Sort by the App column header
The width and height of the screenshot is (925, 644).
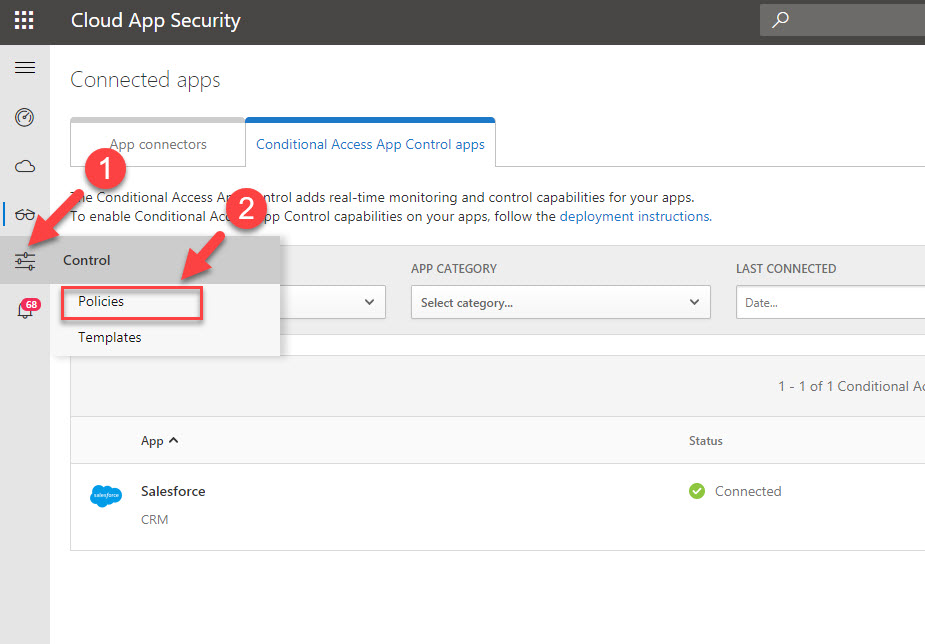[x=159, y=441]
